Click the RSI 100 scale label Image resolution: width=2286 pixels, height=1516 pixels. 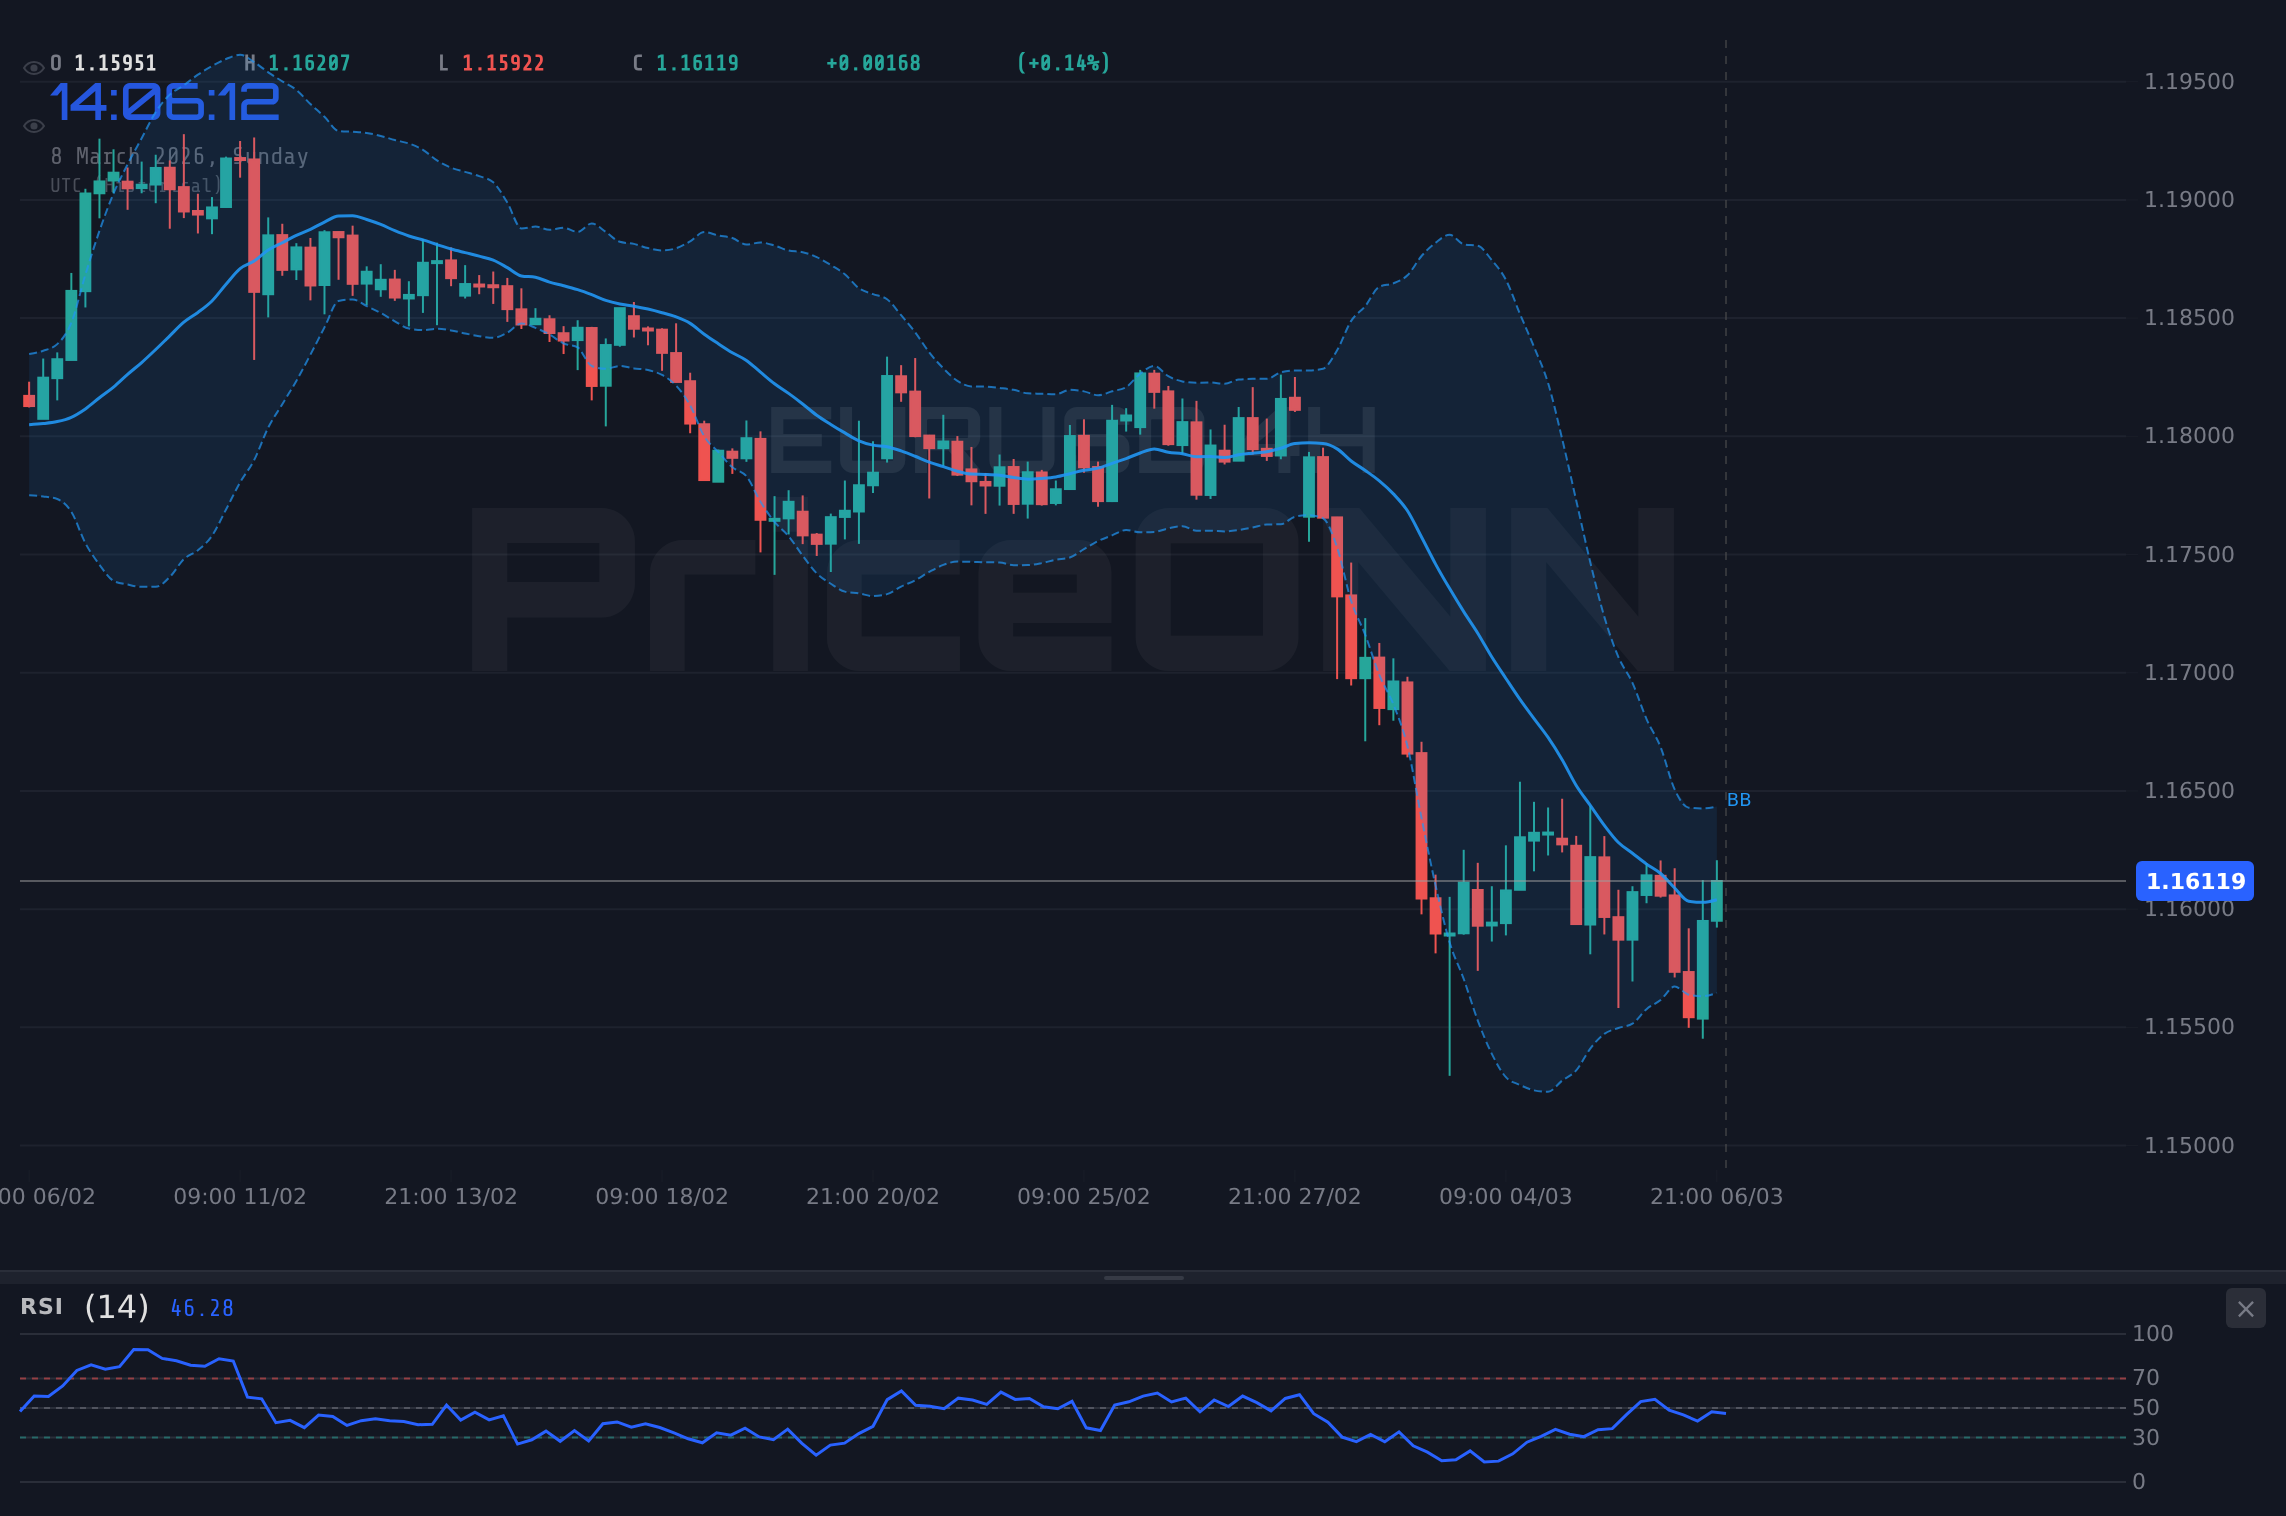point(2153,1334)
